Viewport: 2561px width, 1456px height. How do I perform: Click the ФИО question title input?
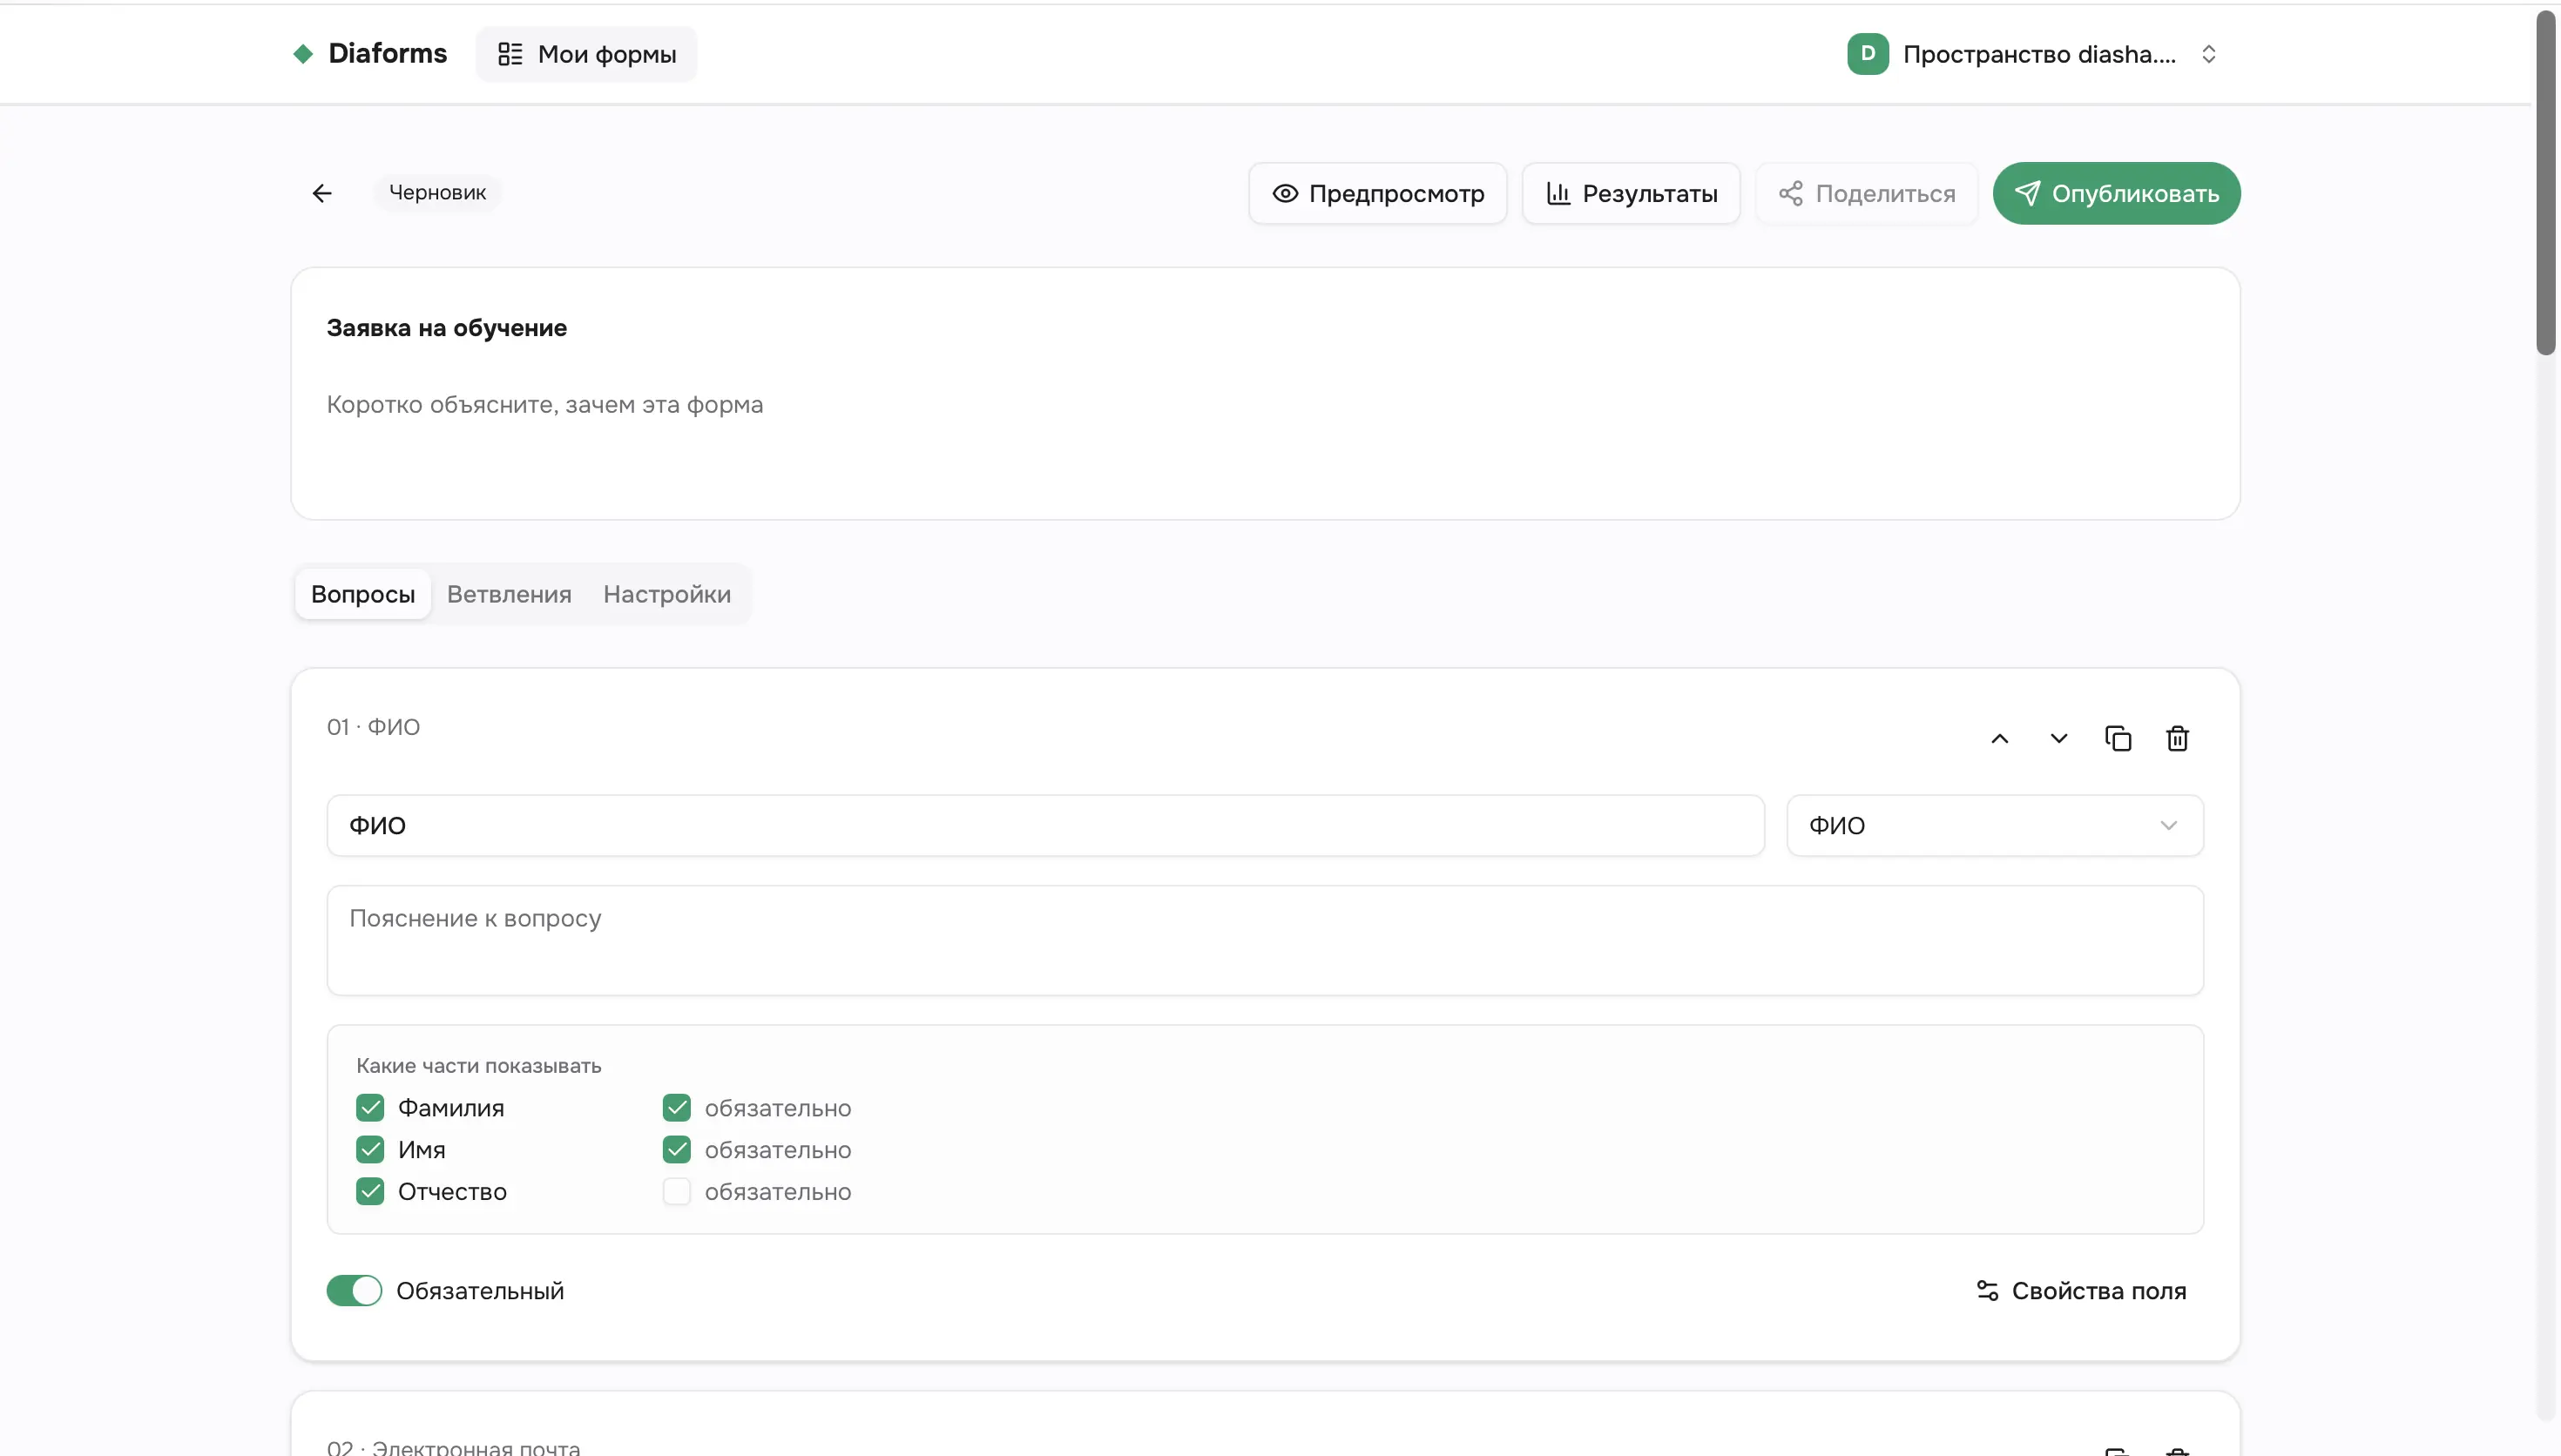(x=1045, y=826)
